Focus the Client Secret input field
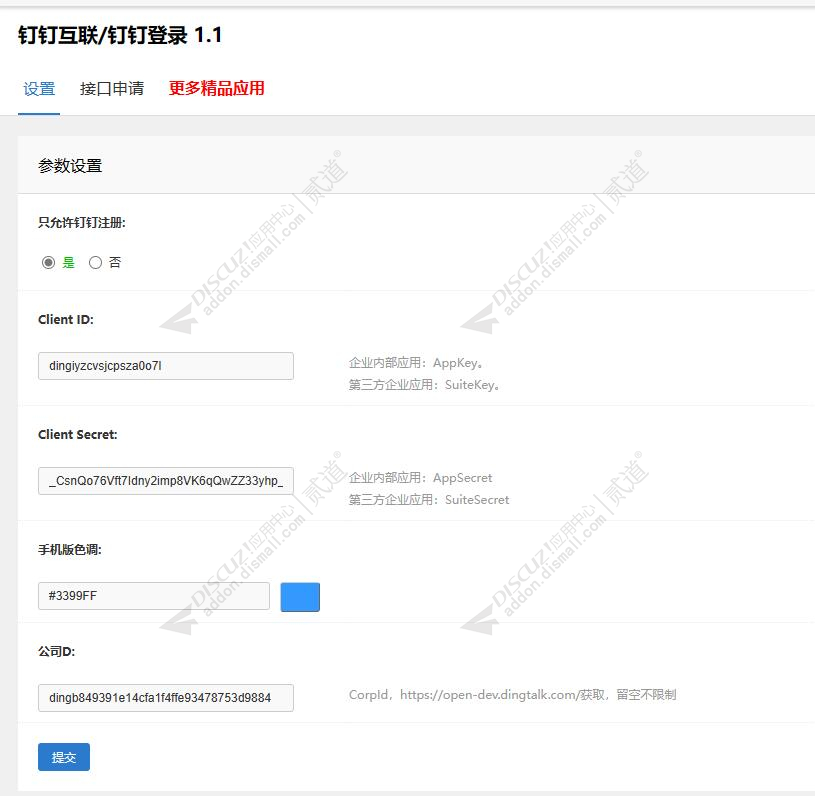 click(x=166, y=481)
